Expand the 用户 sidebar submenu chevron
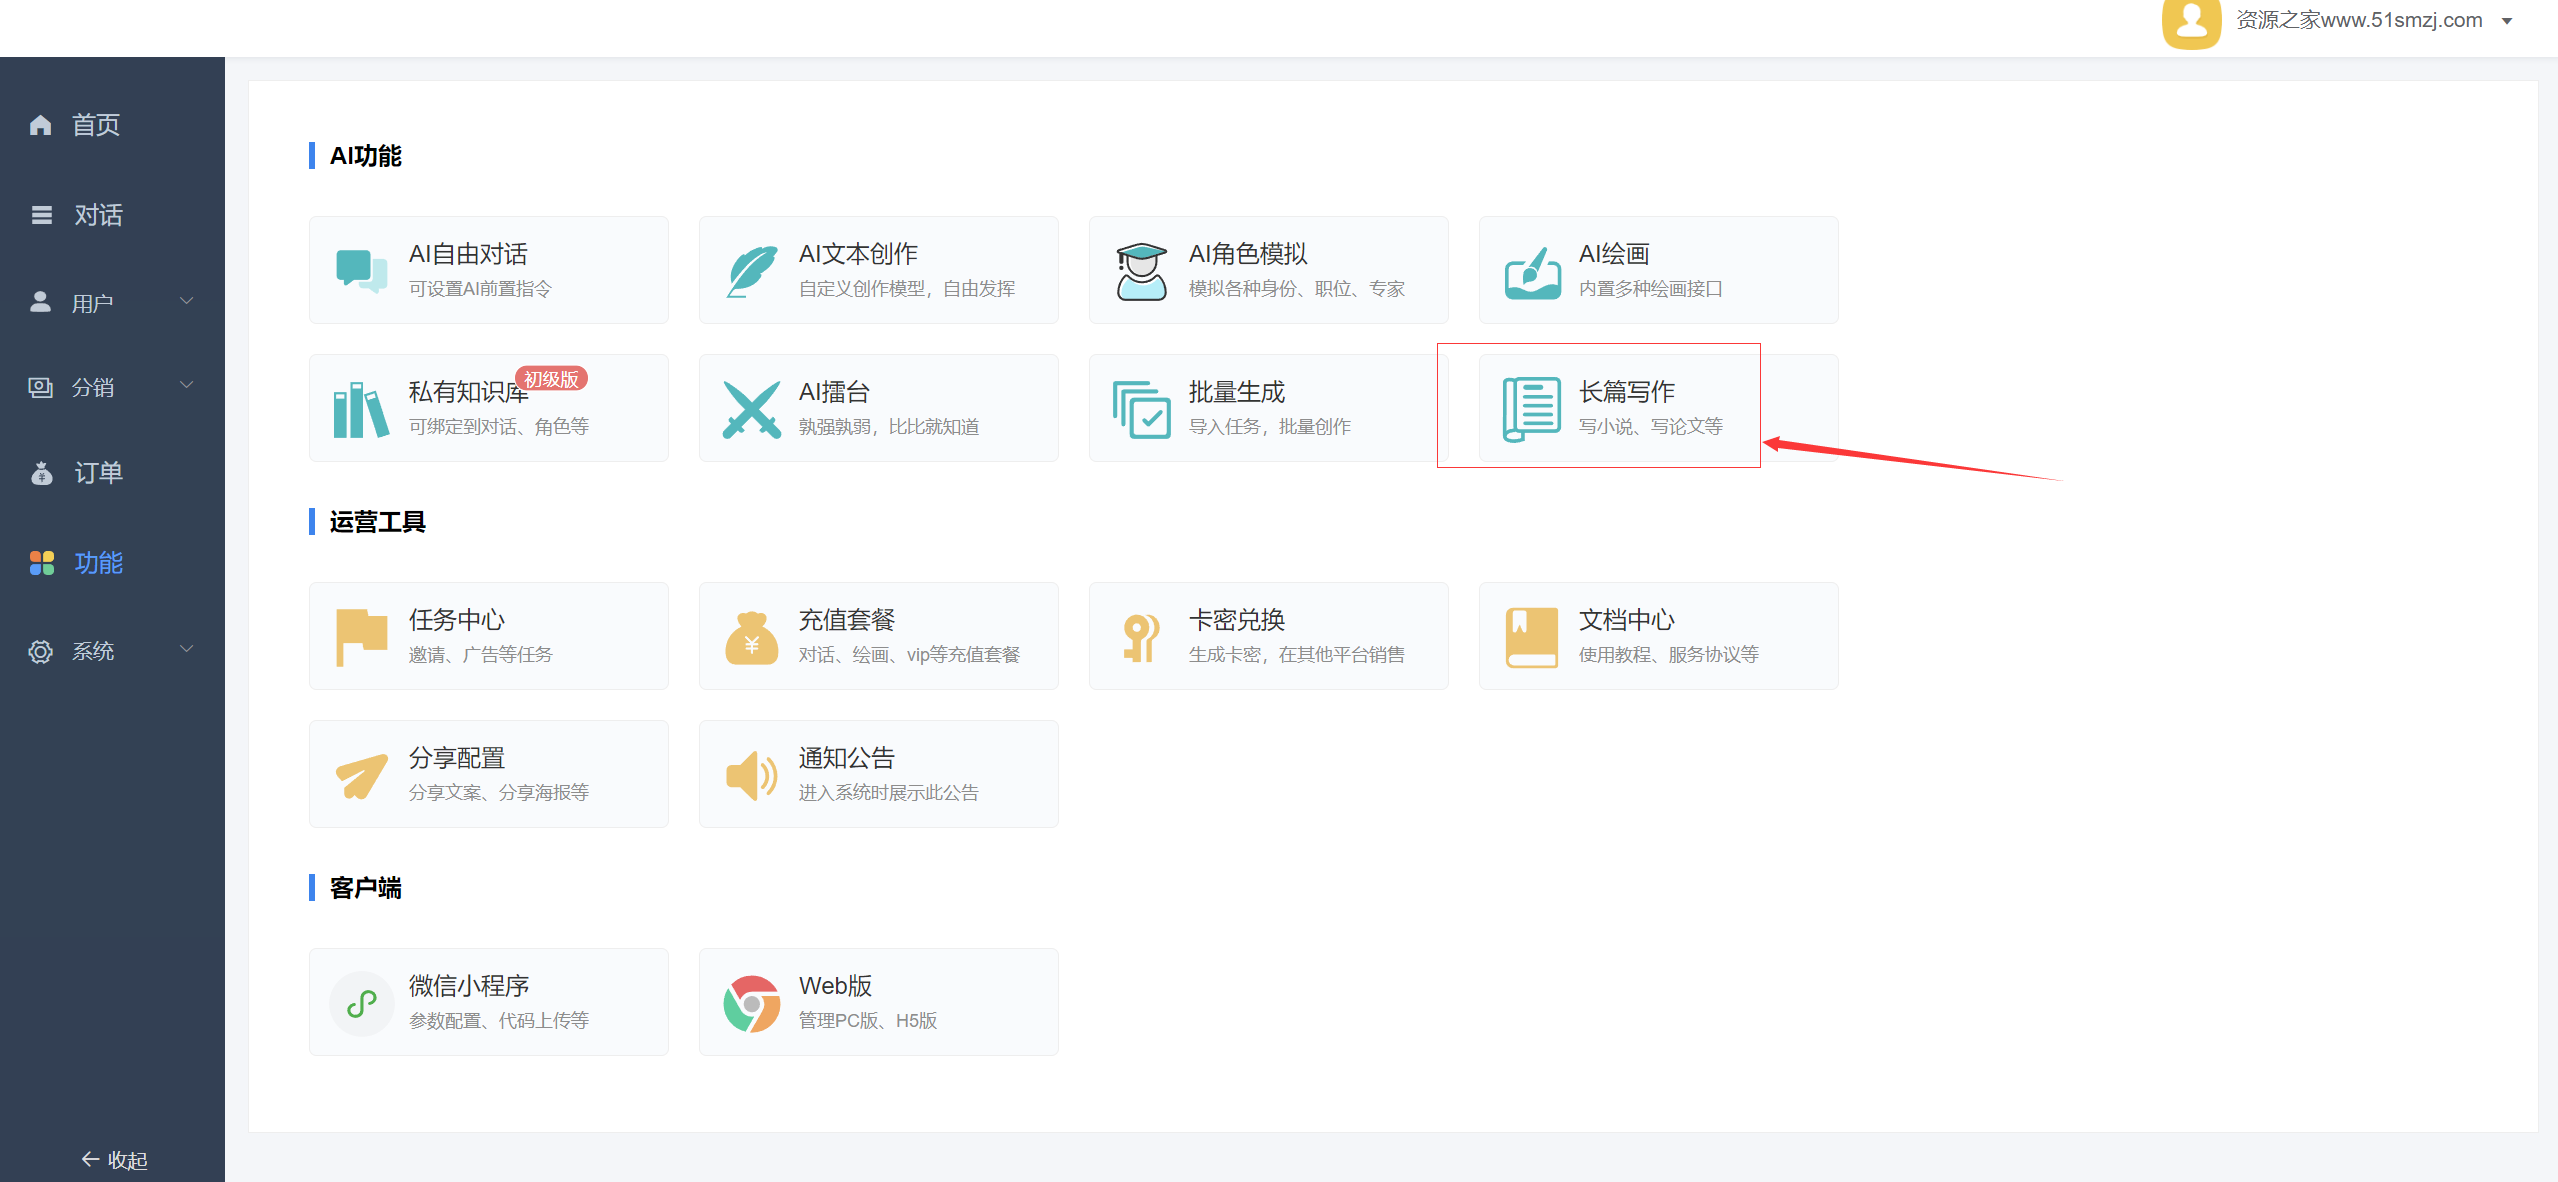Image resolution: width=2558 pixels, height=1182 pixels. point(186,301)
